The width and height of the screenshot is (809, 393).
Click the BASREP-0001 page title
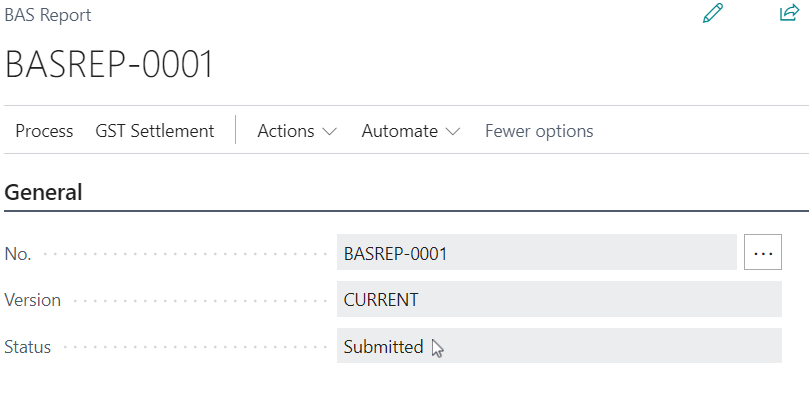tap(109, 65)
